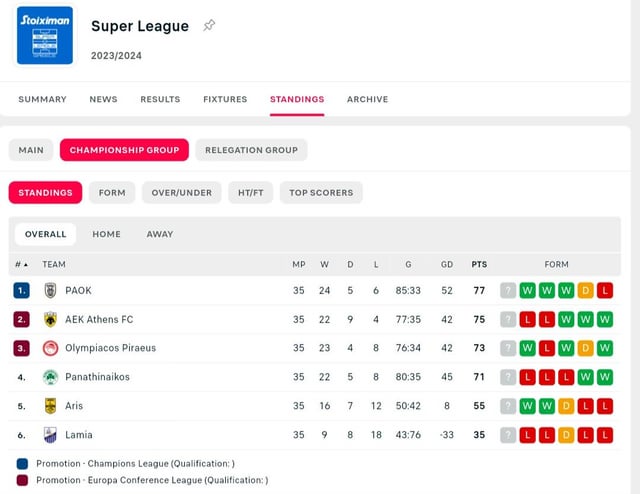Open Olympiacos Piraeus team page

pos(111,348)
